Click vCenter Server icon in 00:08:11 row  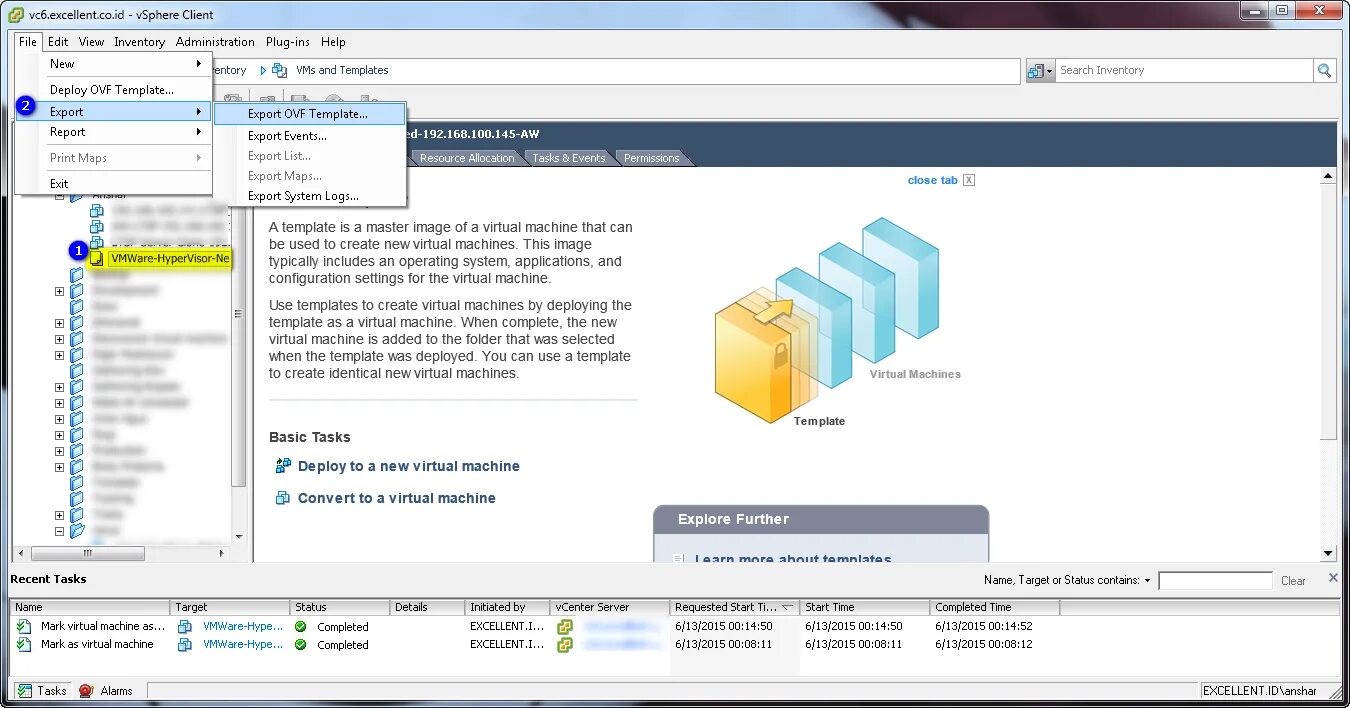click(565, 645)
